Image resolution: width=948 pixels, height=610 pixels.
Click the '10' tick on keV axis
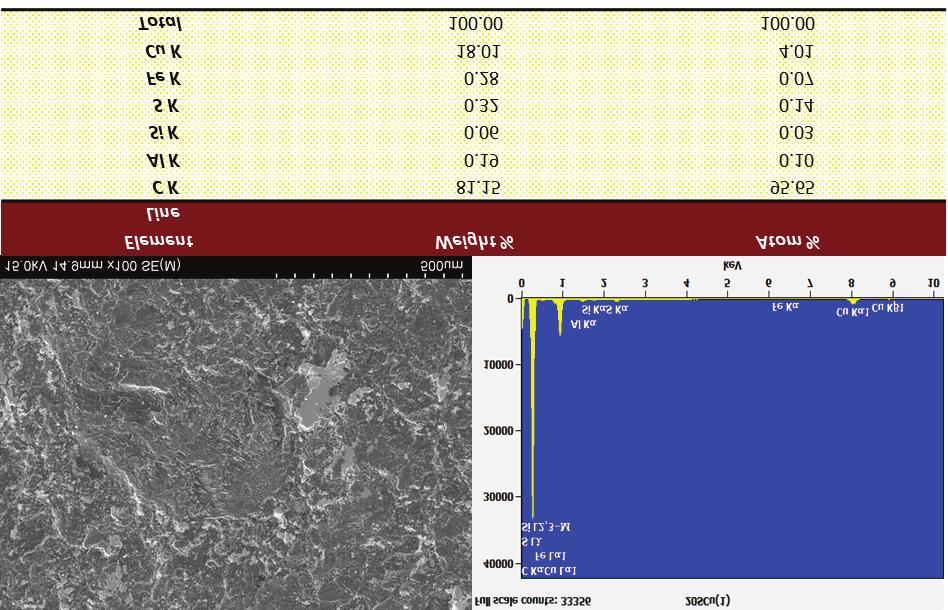click(x=933, y=283)
